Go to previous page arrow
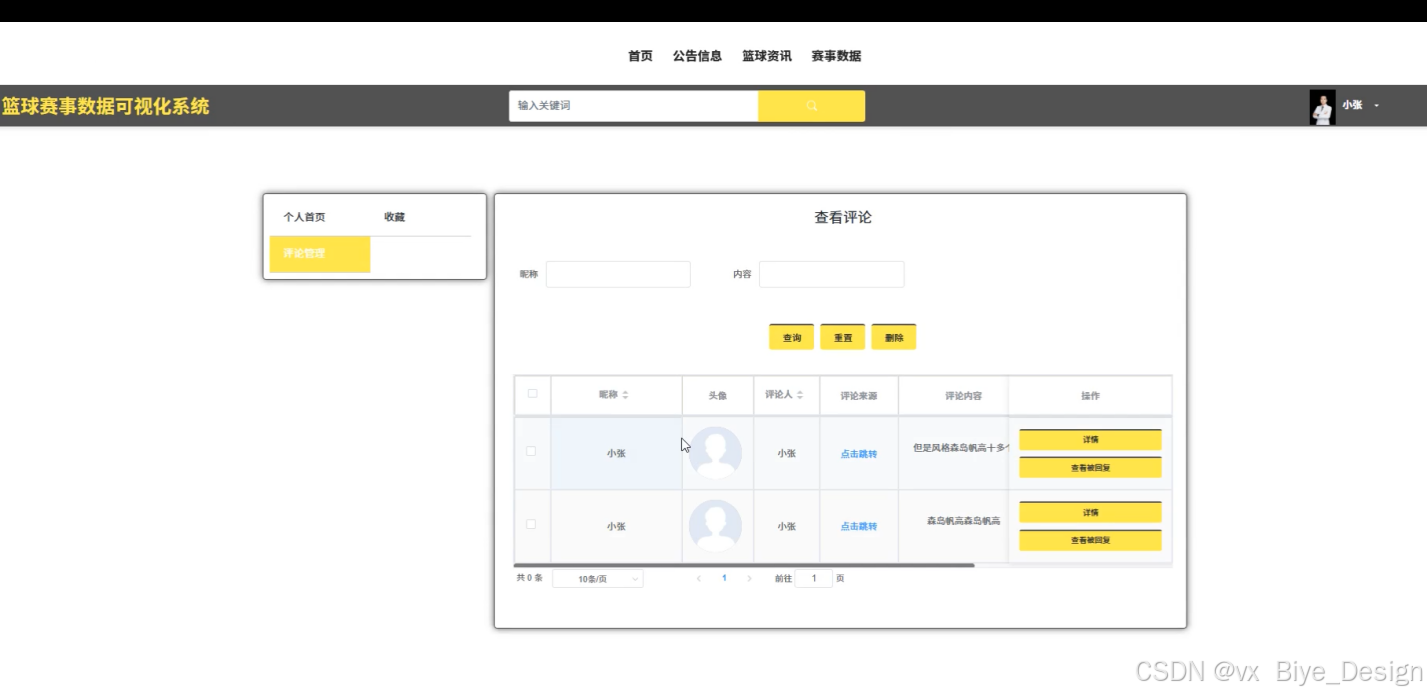This screenshot has width=1427, height=697. coord(699,578)
